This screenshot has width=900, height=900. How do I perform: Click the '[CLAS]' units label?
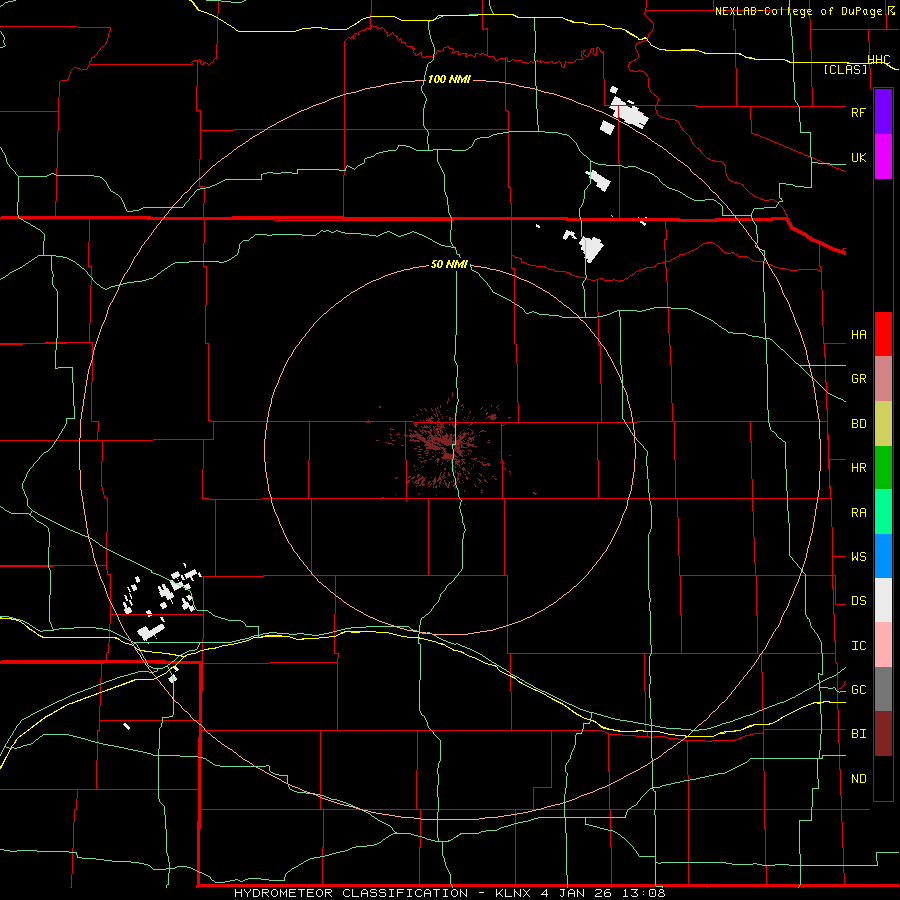[x=845, y=70]
